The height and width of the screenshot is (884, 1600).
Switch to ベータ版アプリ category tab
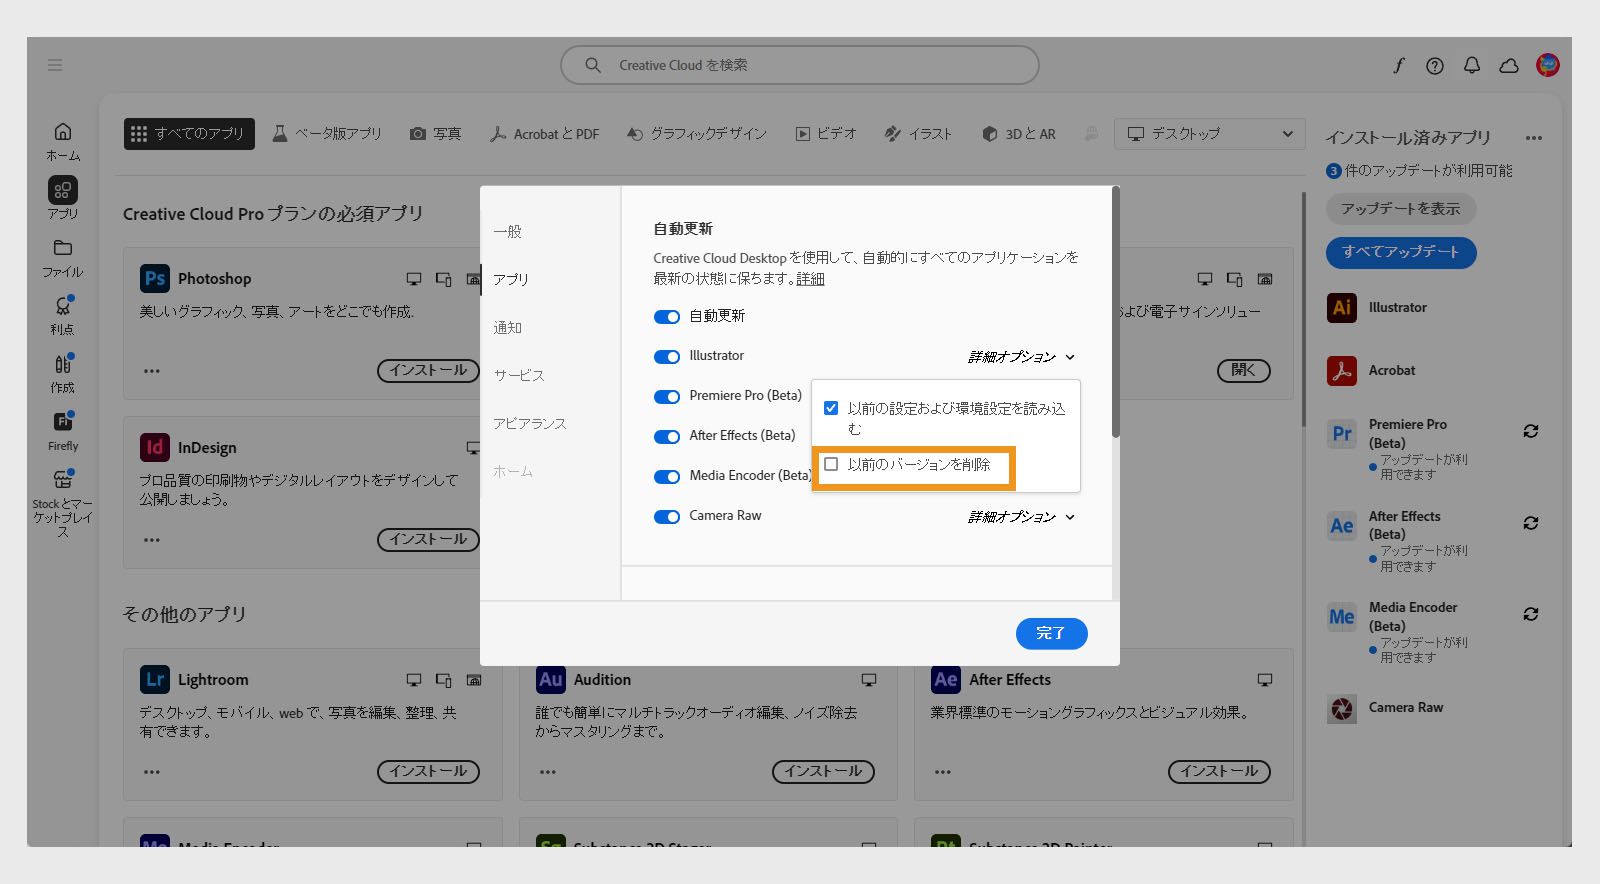327,134
